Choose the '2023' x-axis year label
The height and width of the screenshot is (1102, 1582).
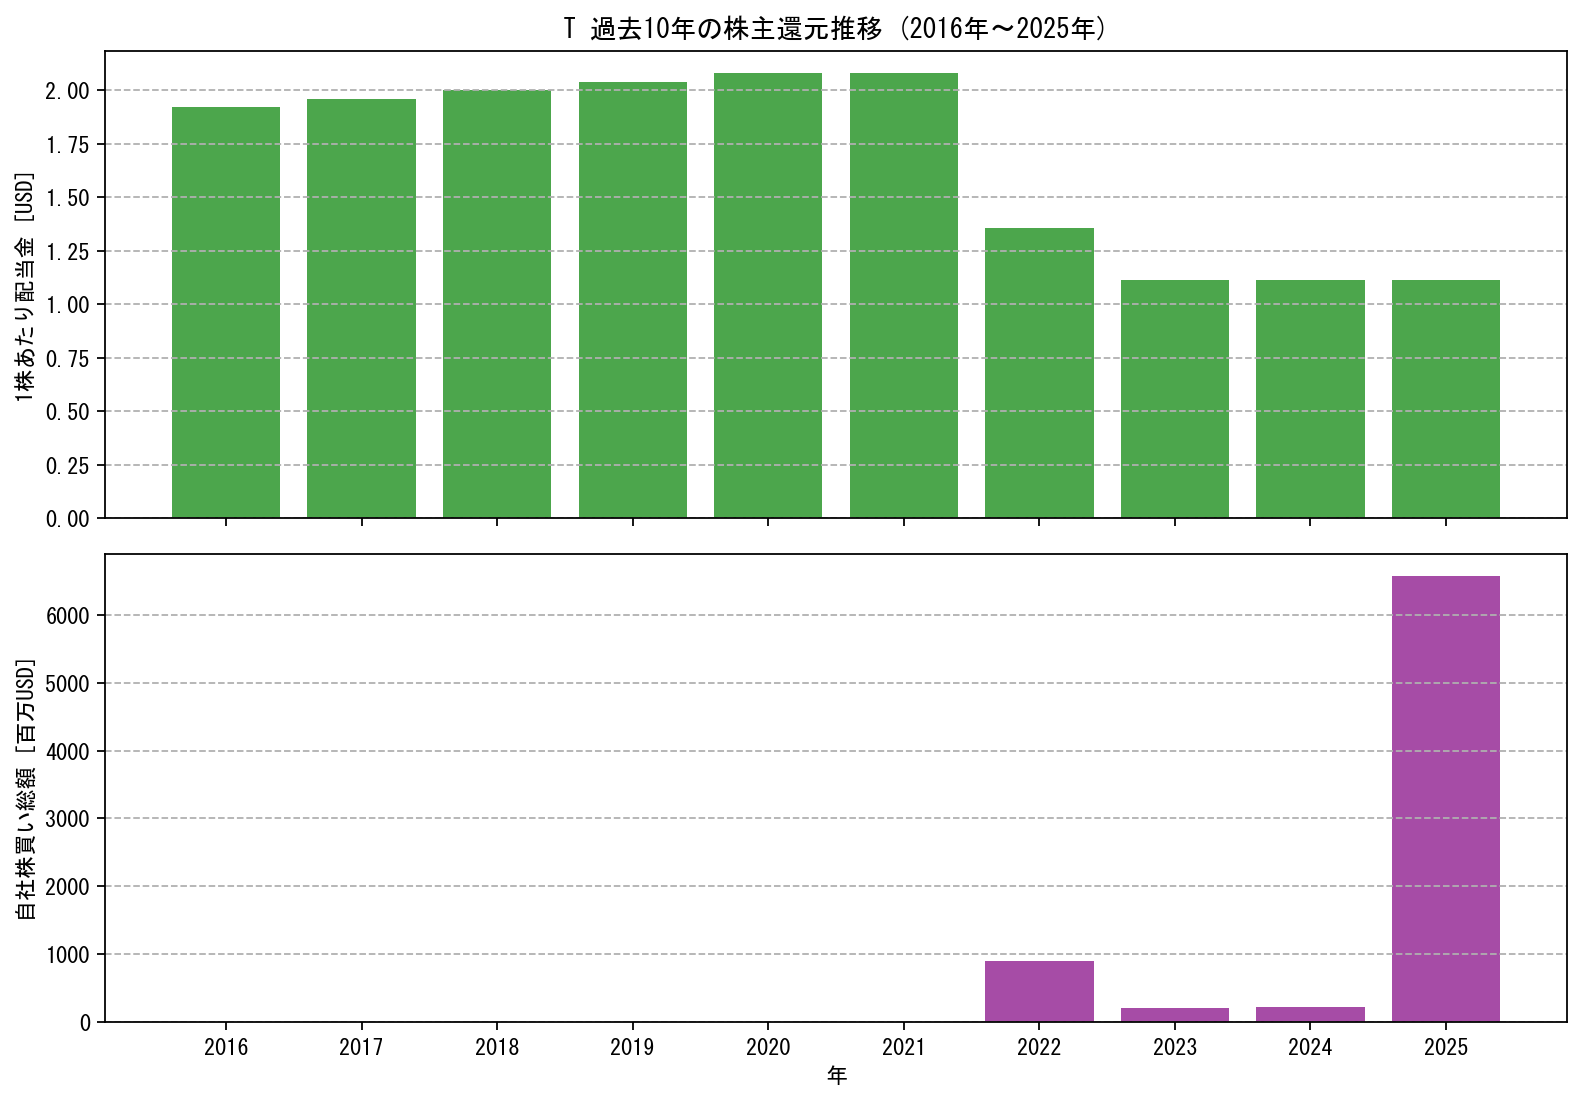click(1175, 1047)
